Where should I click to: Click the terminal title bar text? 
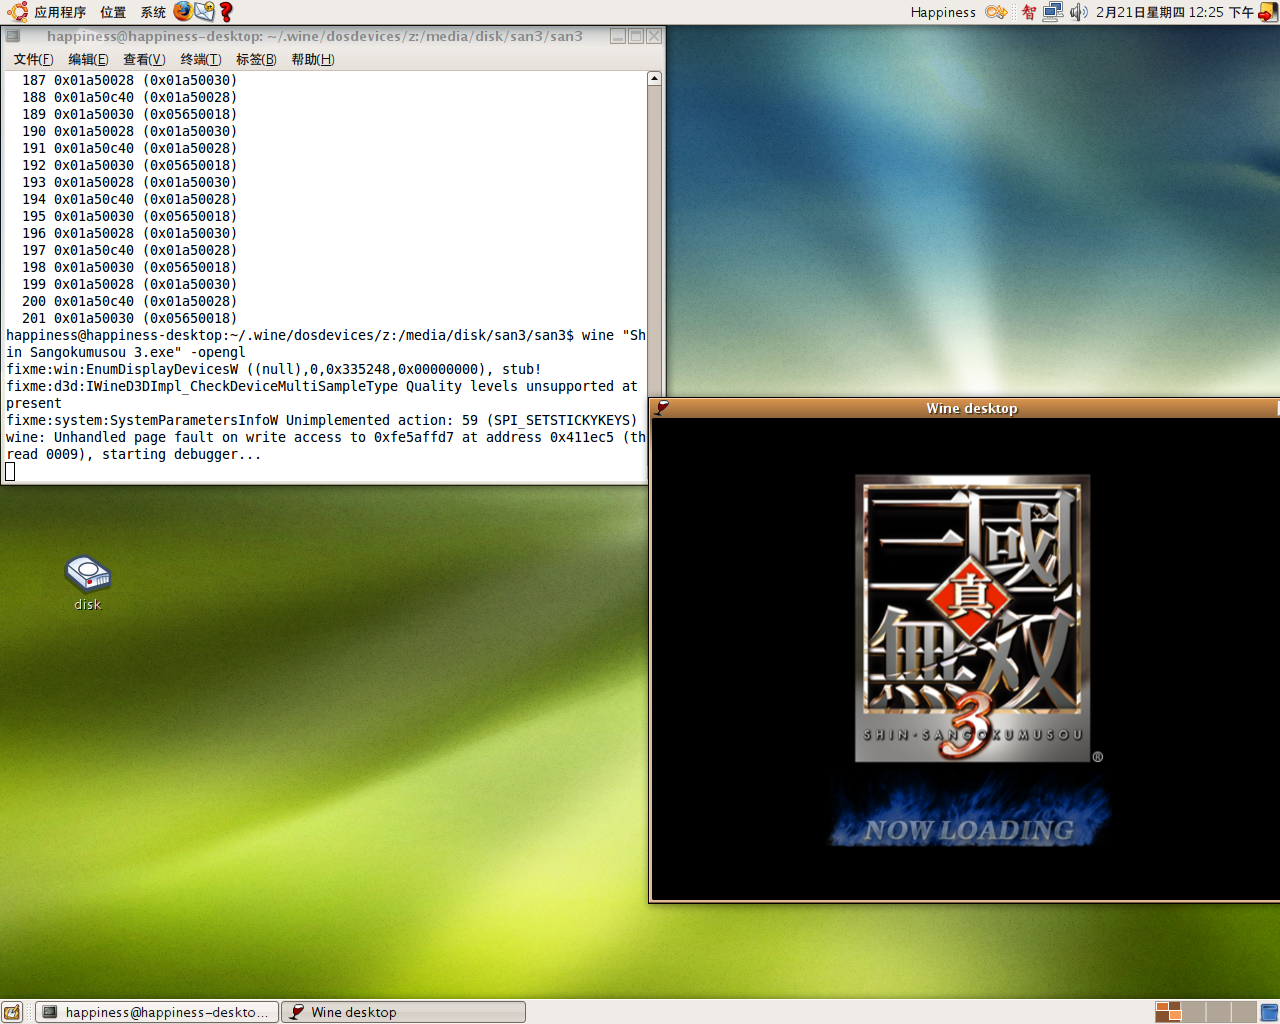tap(314, 36)
